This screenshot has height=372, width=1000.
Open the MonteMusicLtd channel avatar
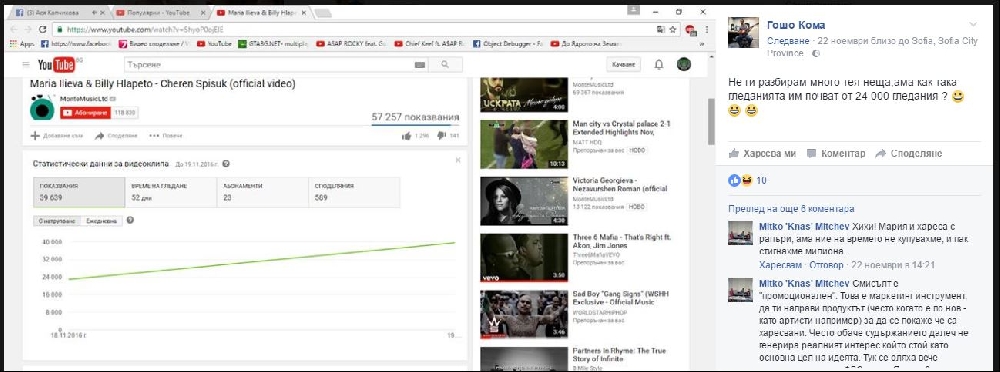tap(42, 108)
